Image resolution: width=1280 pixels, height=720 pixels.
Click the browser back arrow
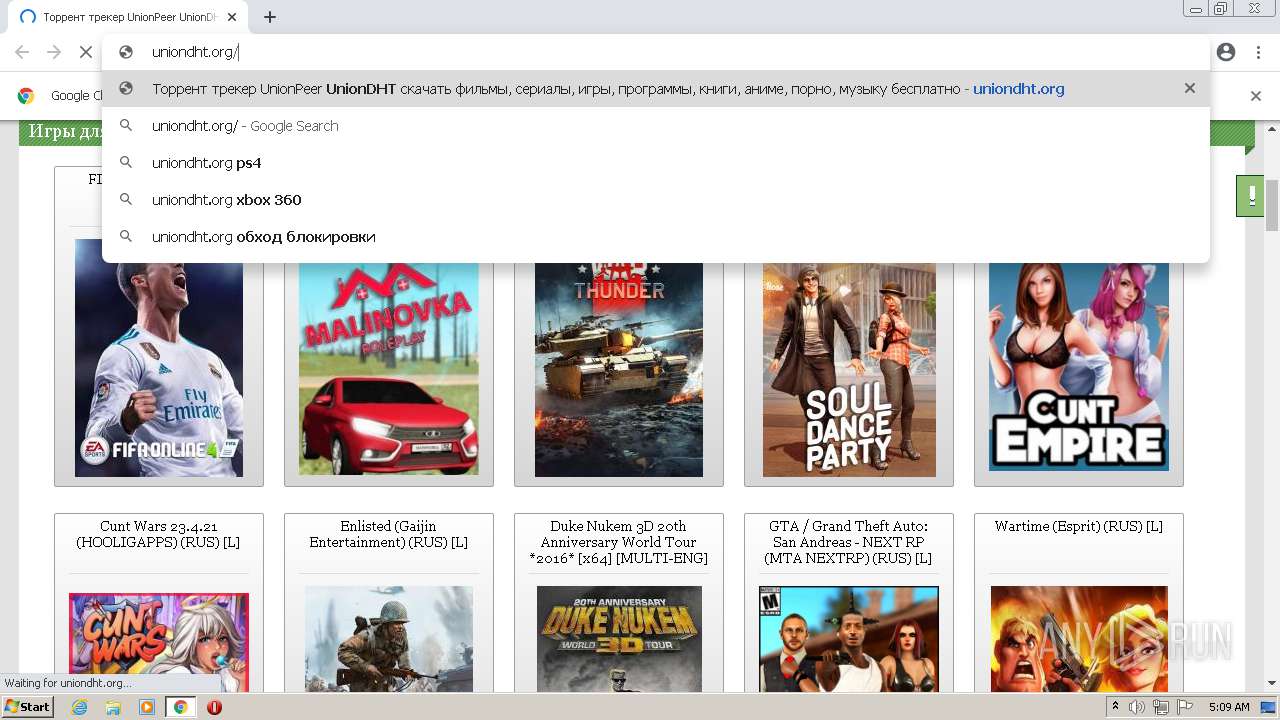[x=22, y=52]
